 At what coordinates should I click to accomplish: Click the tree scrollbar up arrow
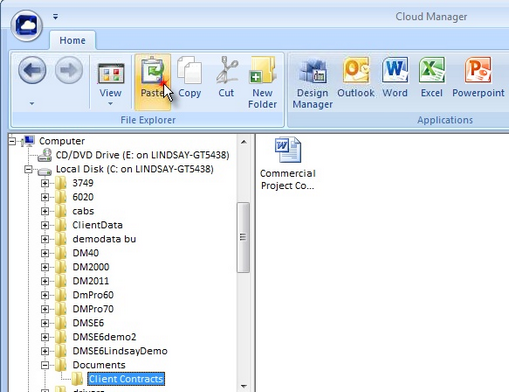point(244,142)
